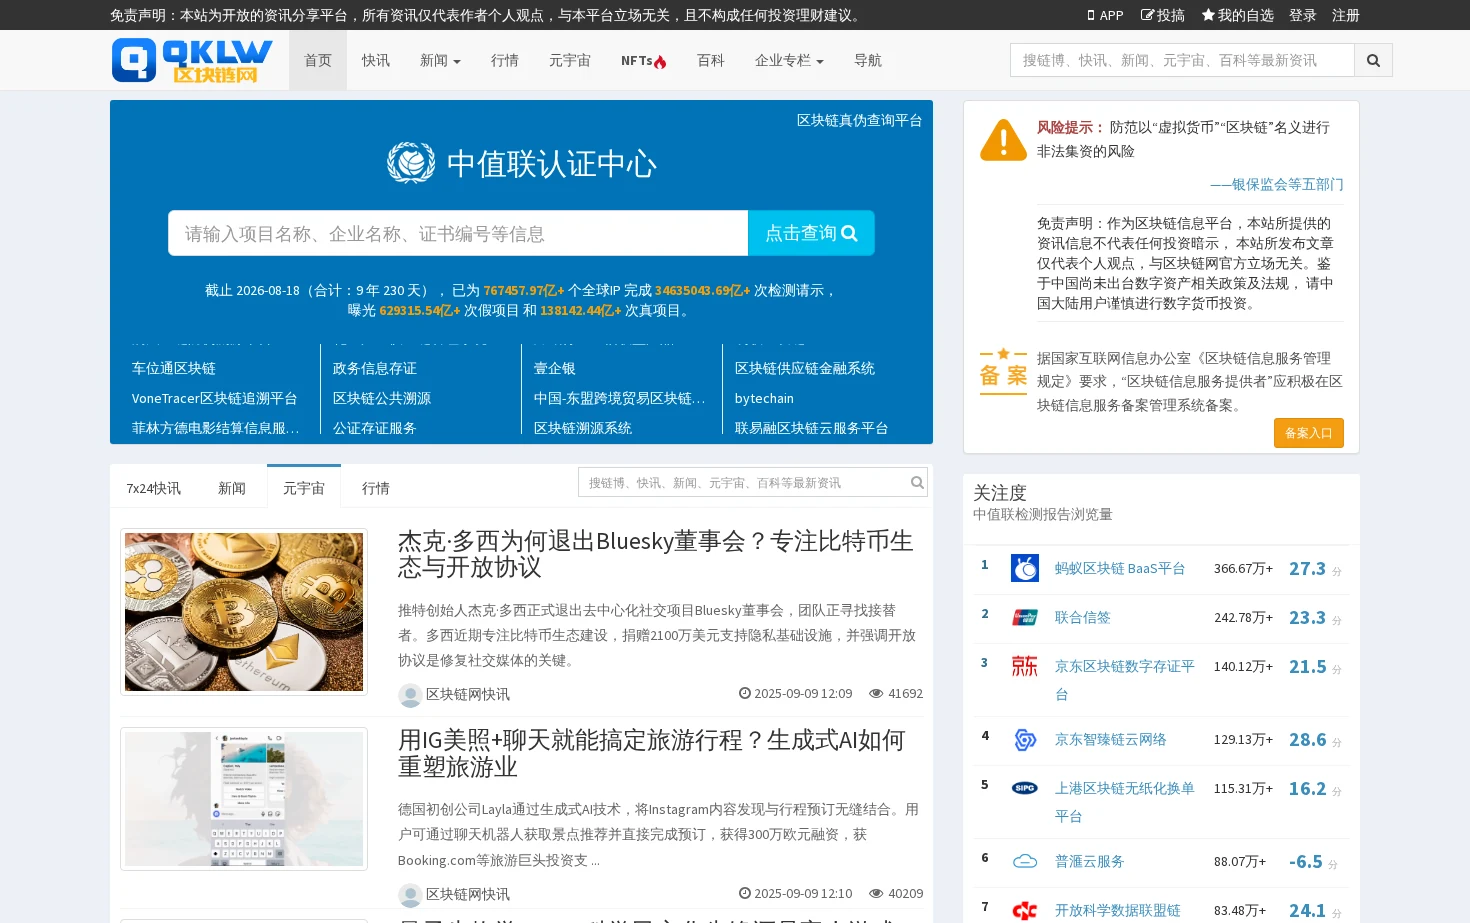Click the header search magnifier button
This screenshot has width=1470, height=923.
tap(1373, 60)
